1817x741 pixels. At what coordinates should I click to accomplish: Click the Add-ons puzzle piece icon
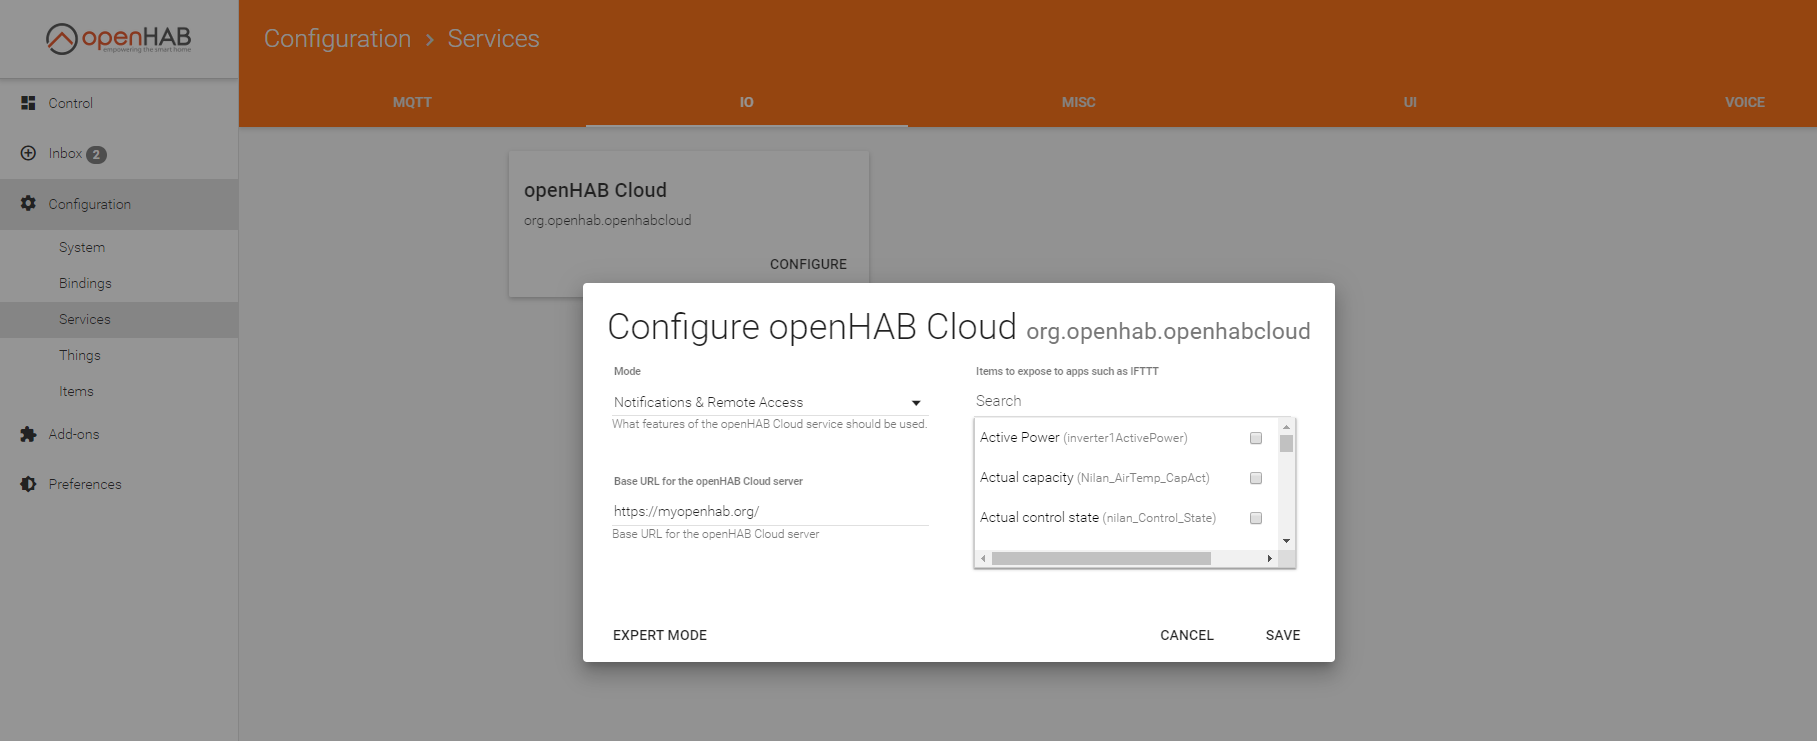coord(28,434)
